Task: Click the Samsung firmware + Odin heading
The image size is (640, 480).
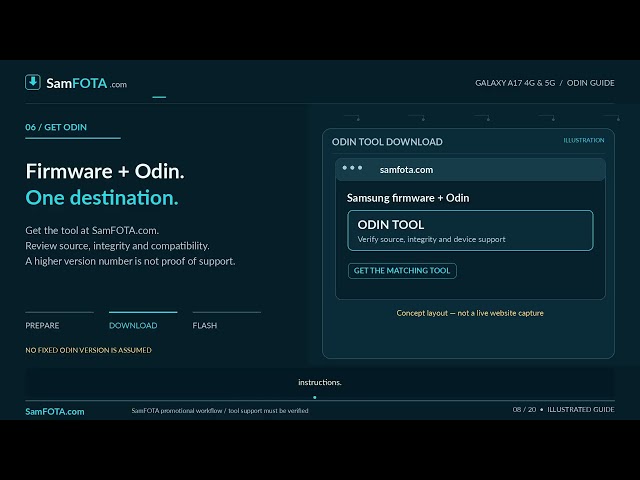Action: point(408,198)
